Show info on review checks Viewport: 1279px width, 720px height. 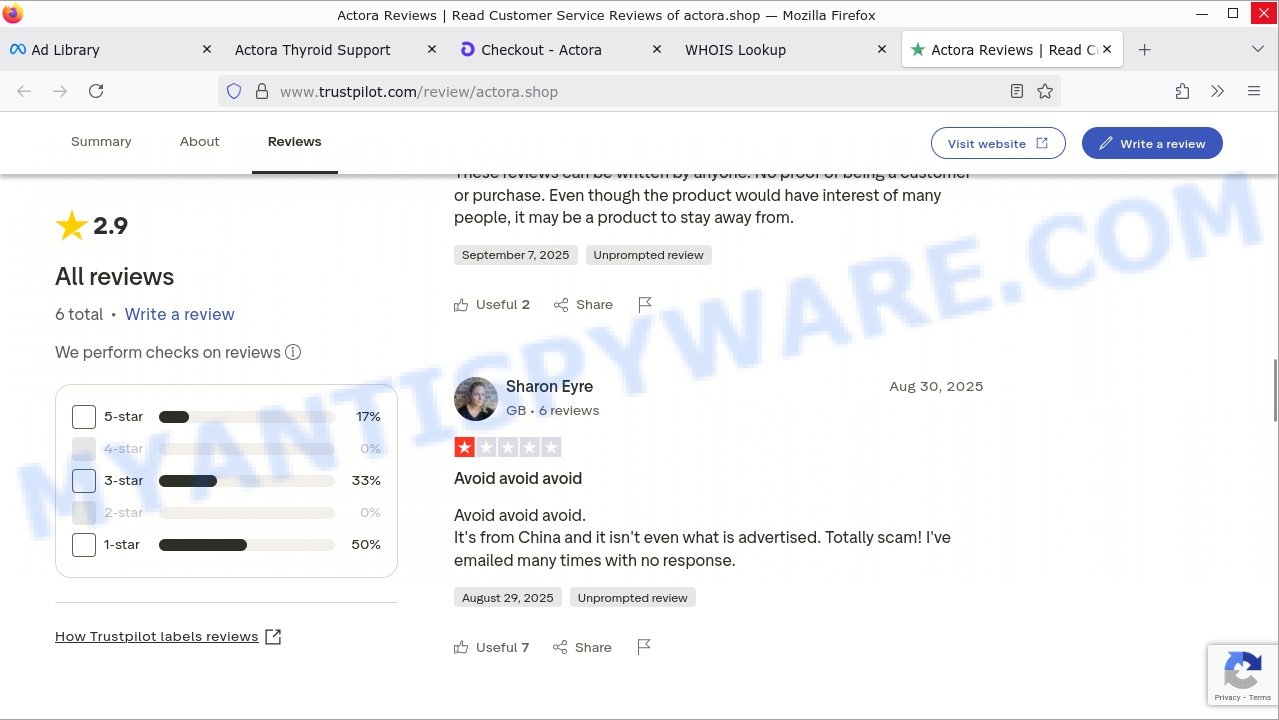(293, 352)
